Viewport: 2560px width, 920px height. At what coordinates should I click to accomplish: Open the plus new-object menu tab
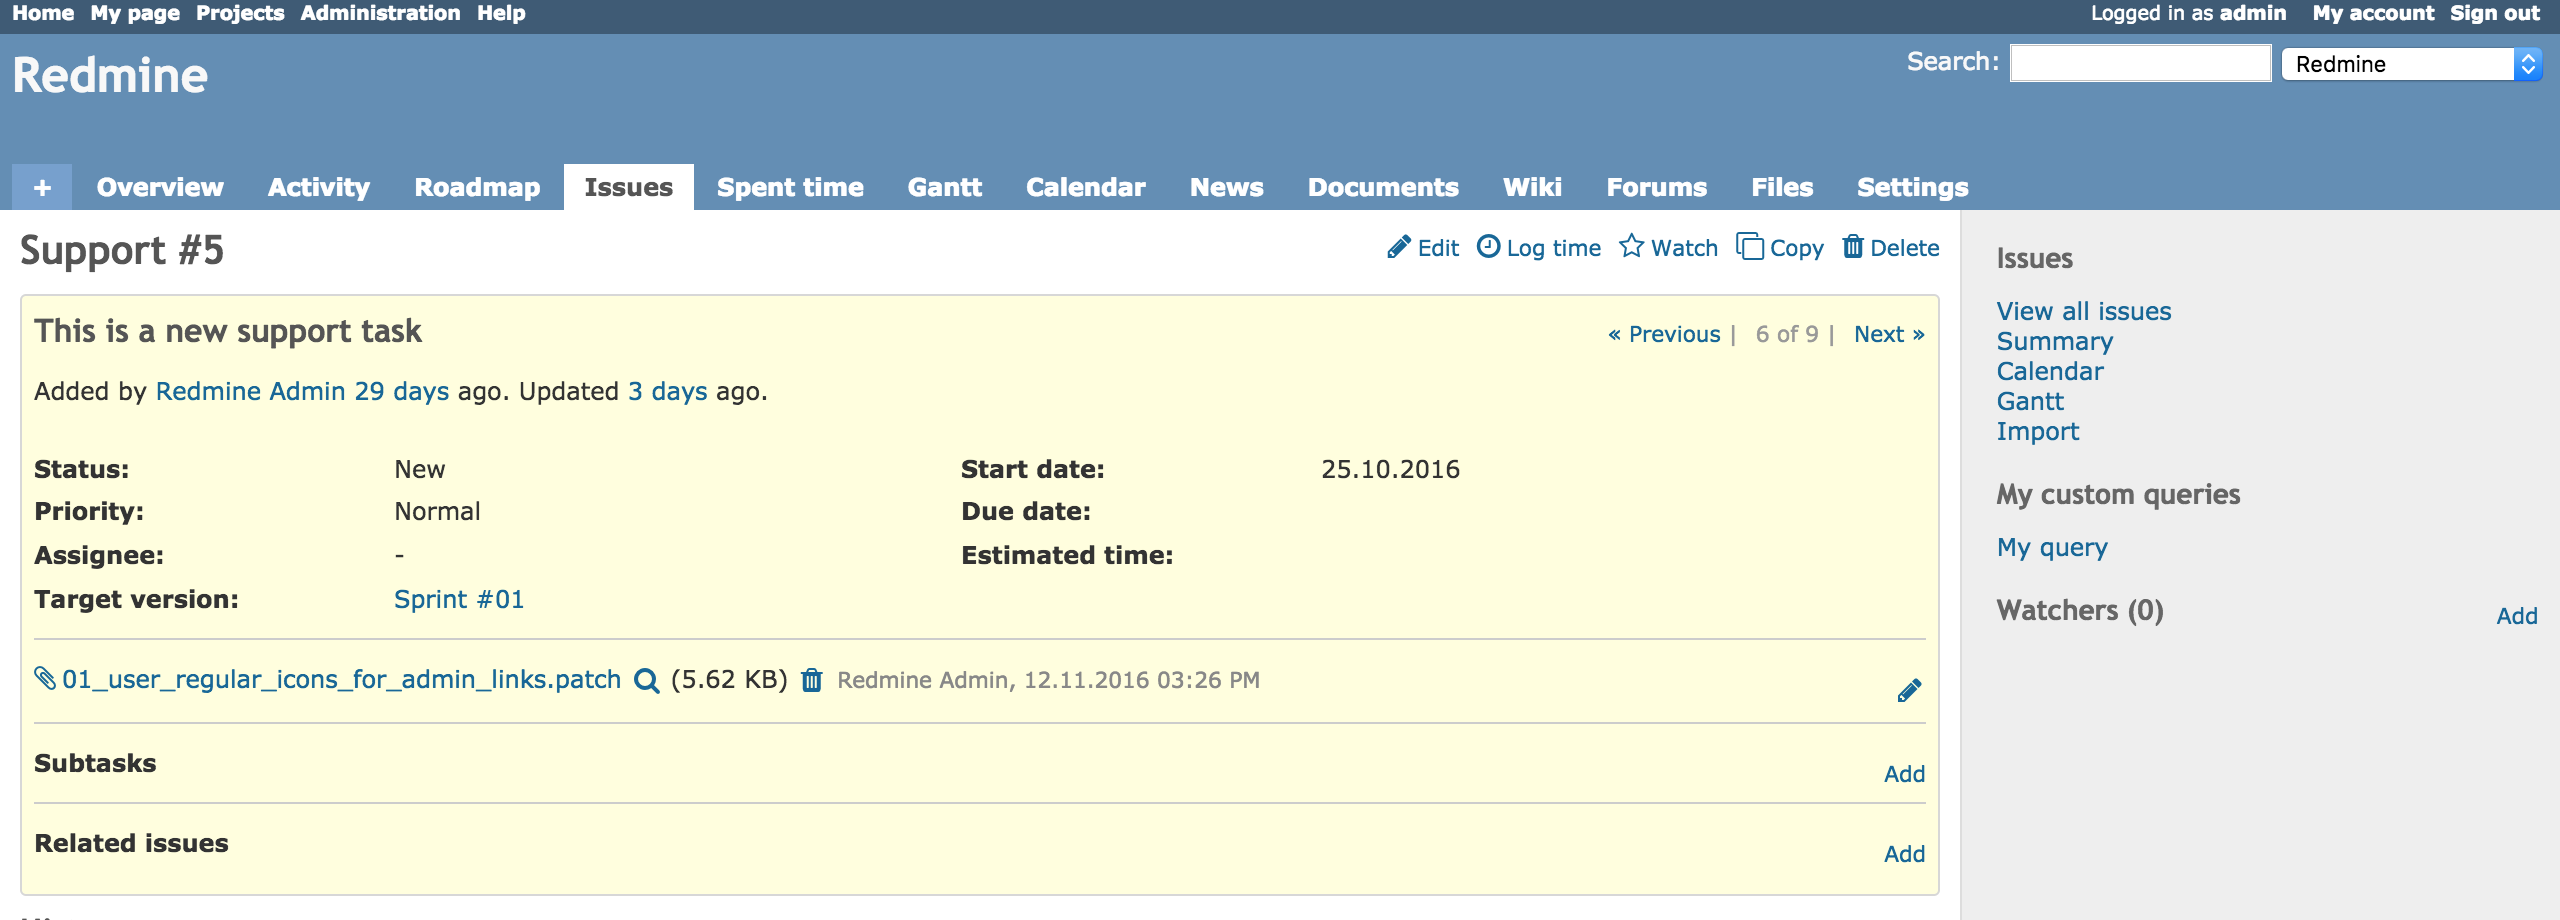point(42,187)
